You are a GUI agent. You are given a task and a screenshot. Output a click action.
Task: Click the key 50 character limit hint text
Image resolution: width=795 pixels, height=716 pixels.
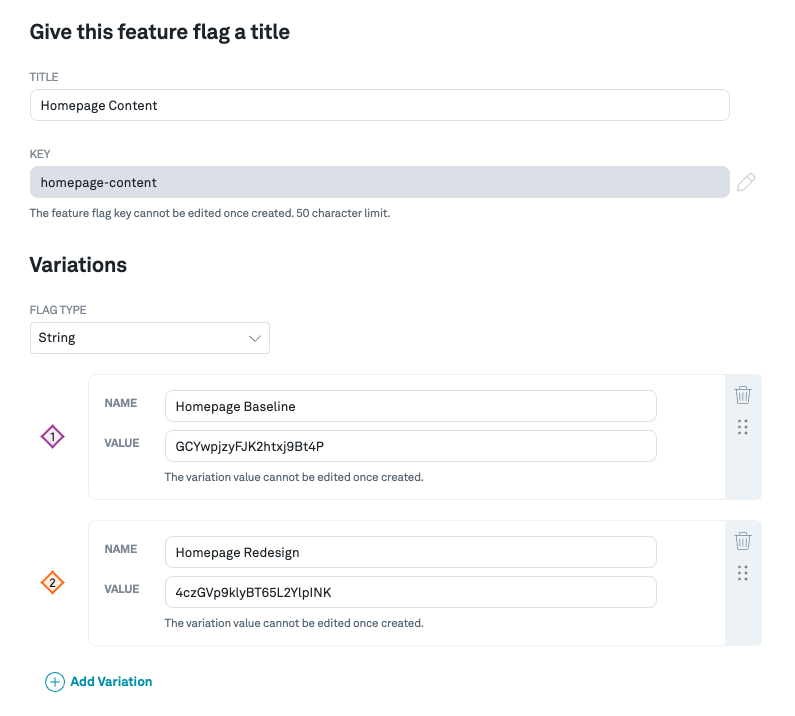click(210, 213)
